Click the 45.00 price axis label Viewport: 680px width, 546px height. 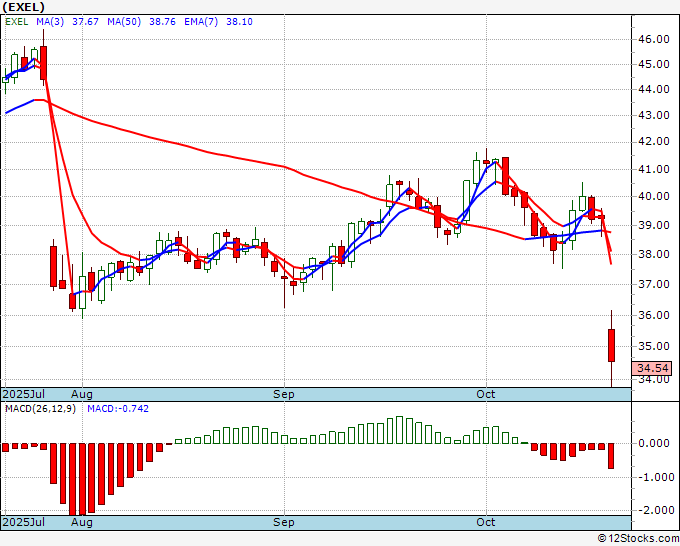coord(654,64)
